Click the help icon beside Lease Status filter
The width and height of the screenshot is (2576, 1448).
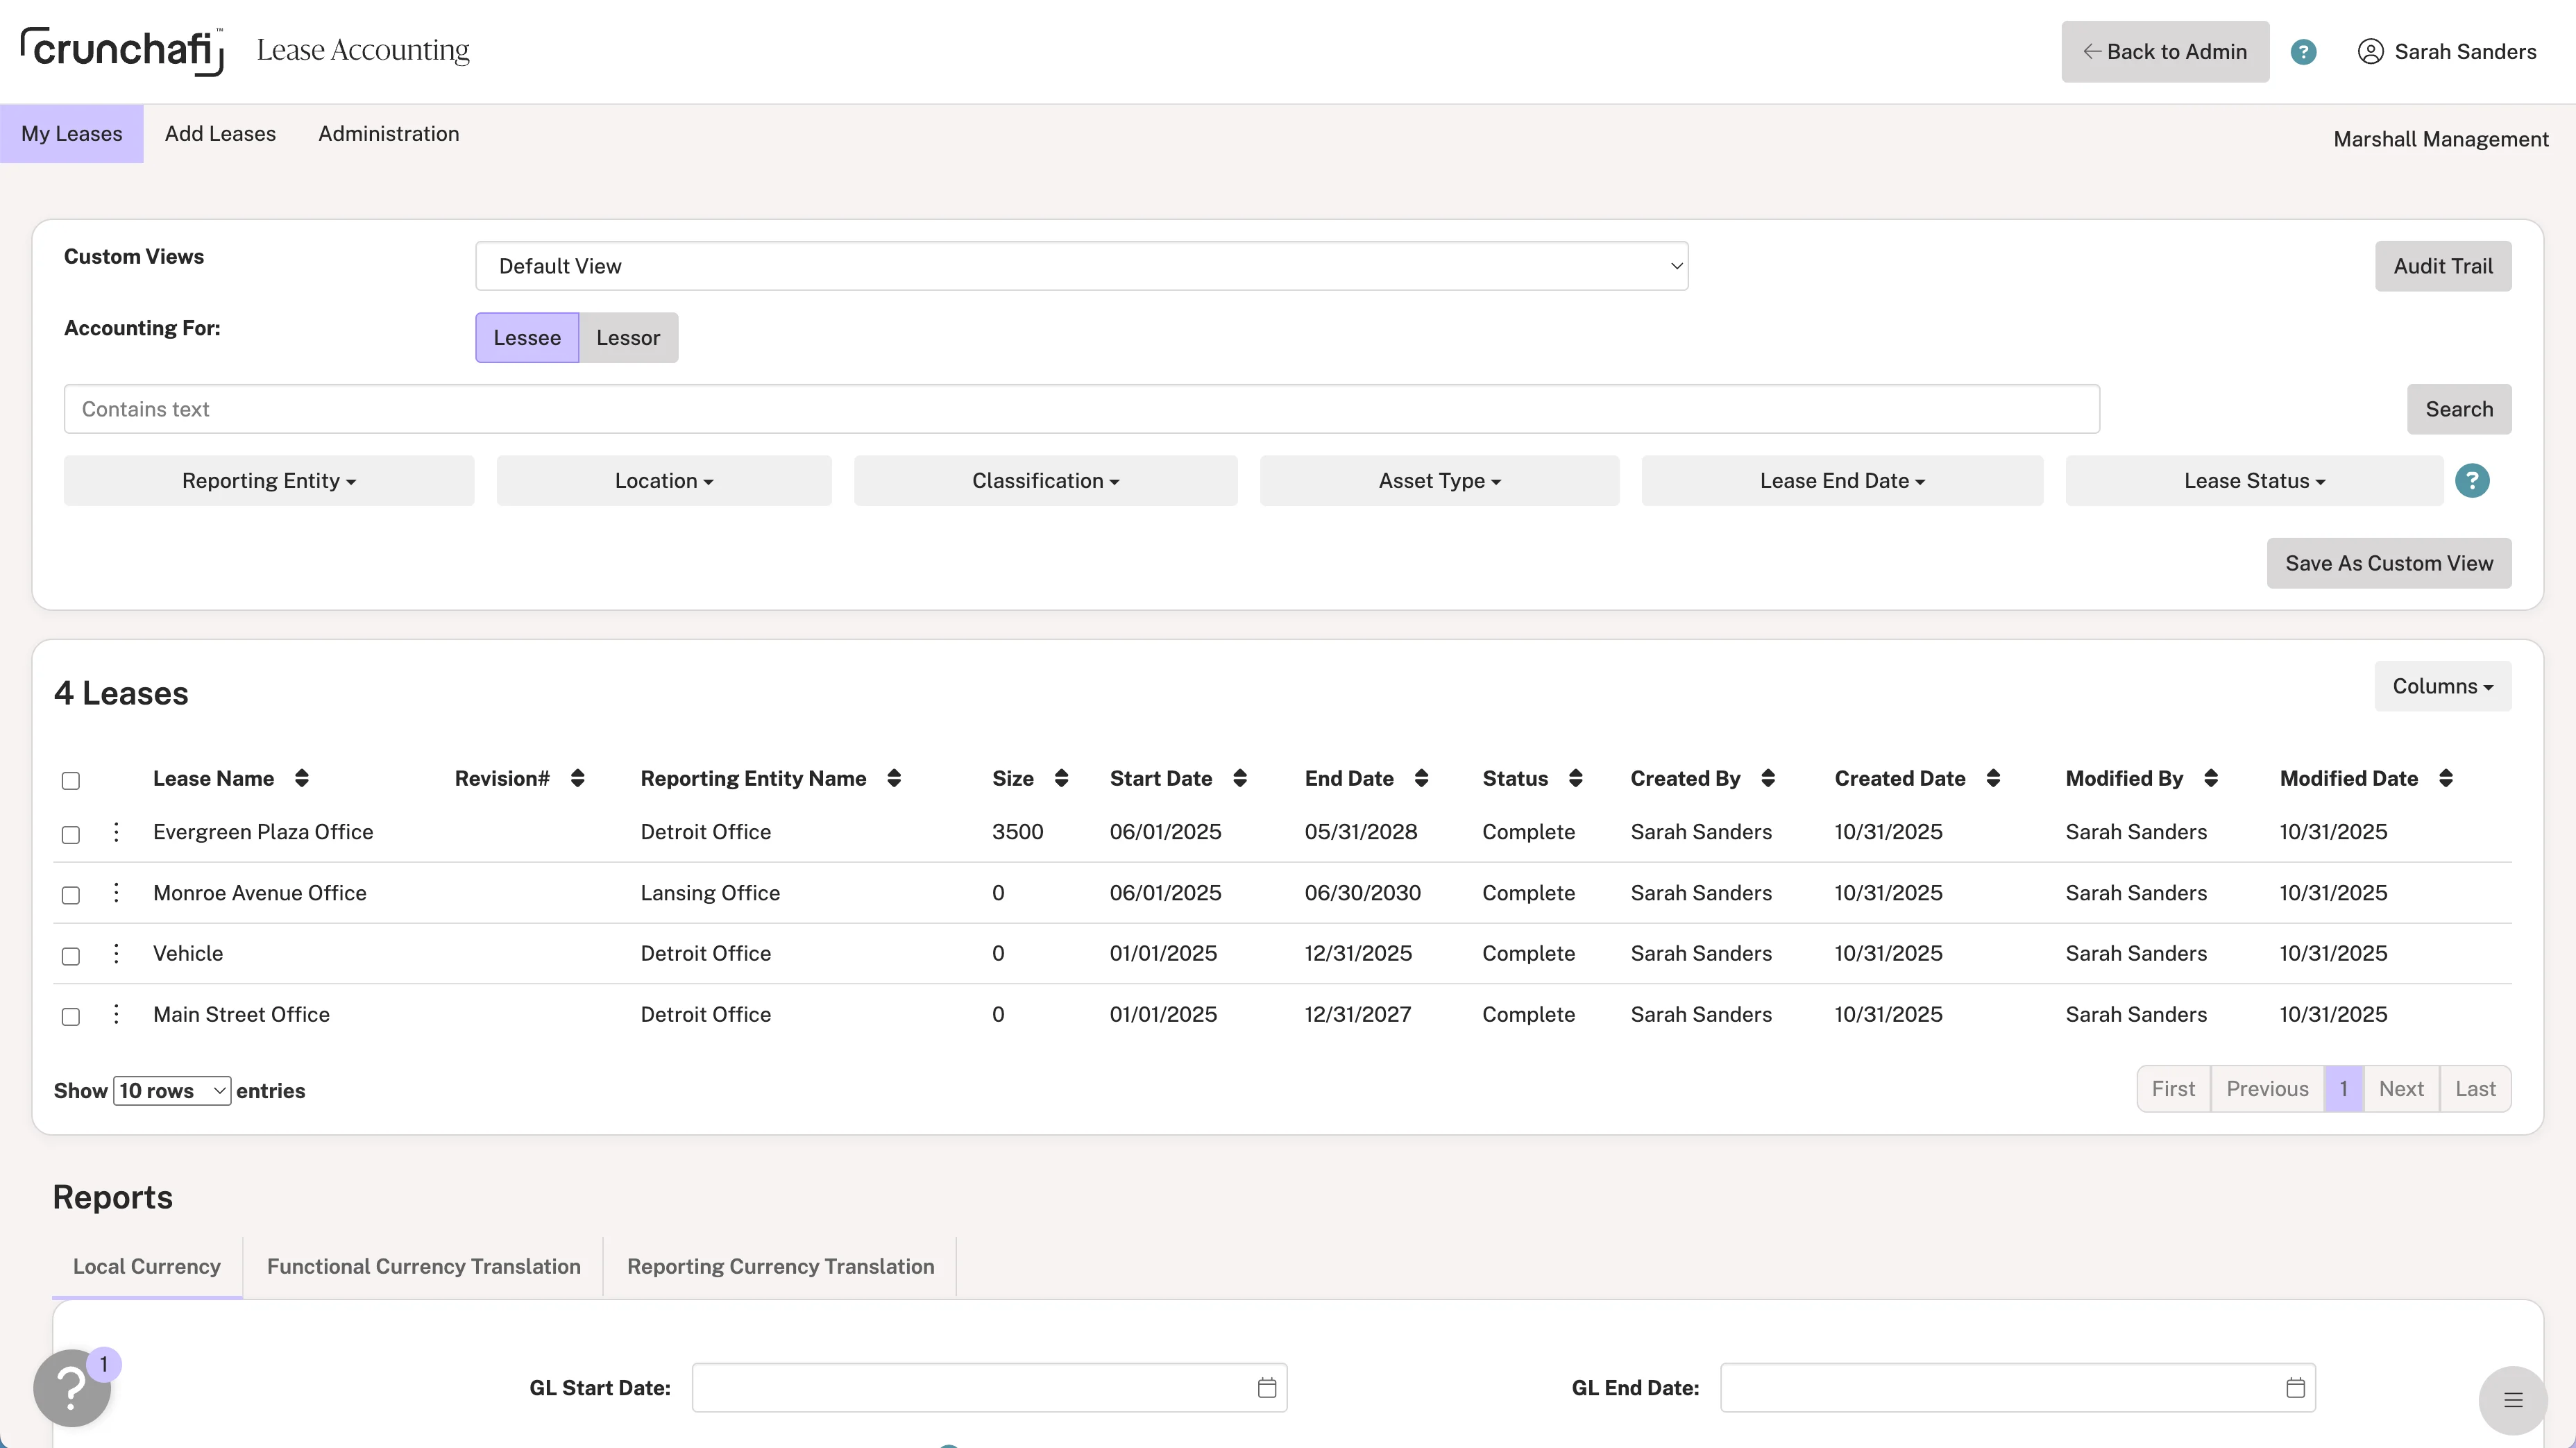coord(2471,481)
